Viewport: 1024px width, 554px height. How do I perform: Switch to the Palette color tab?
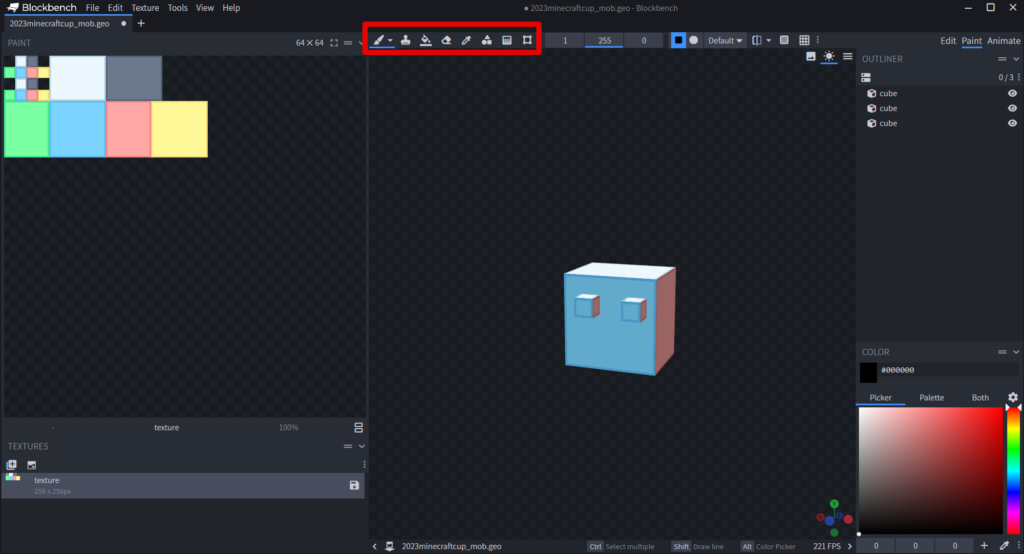coord(931,397)
